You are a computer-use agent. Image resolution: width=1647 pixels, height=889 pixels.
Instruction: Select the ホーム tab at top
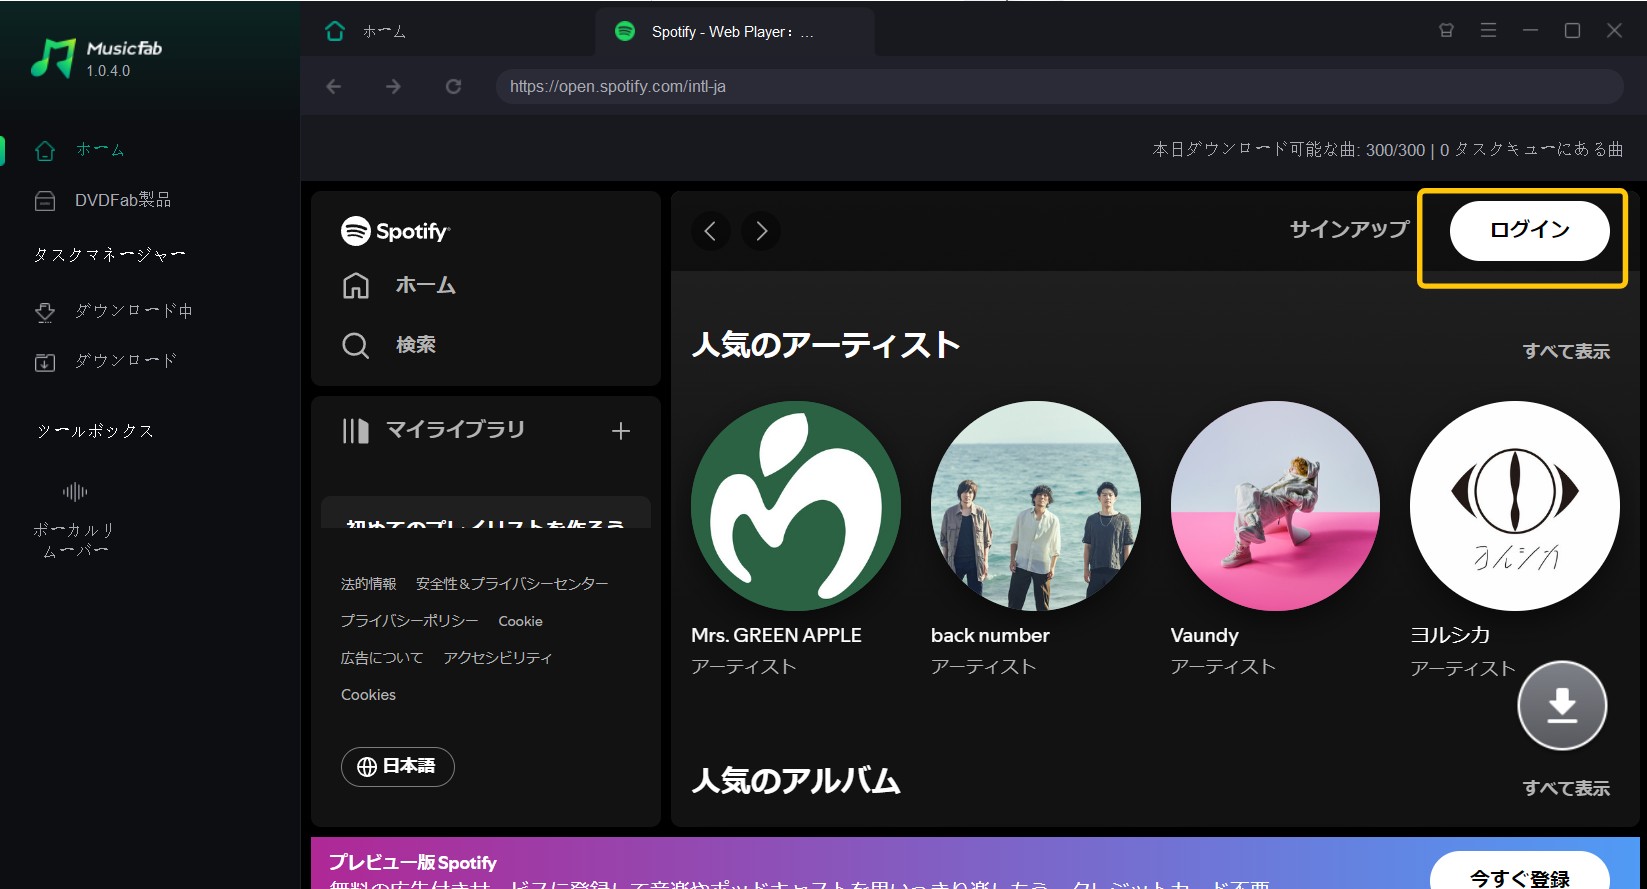366,32
